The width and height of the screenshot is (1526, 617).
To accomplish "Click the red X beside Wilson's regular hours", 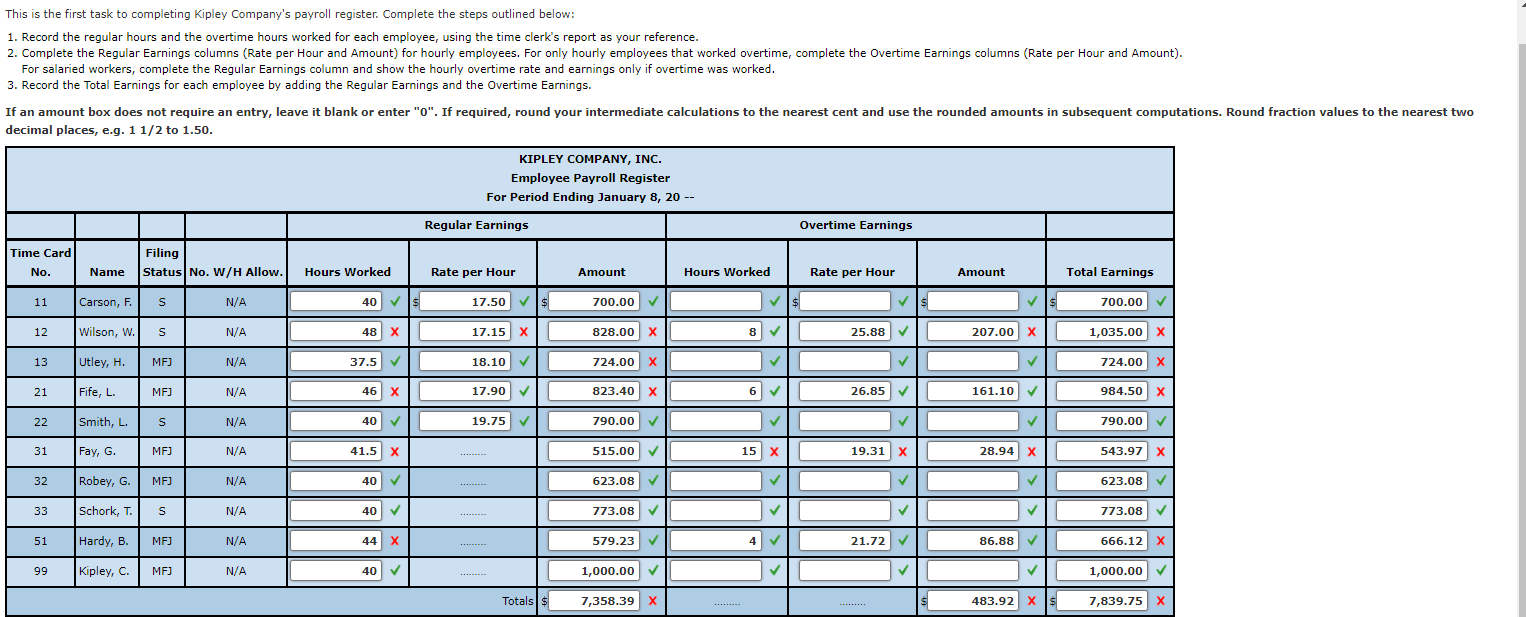I will click(x=396, y=331).
